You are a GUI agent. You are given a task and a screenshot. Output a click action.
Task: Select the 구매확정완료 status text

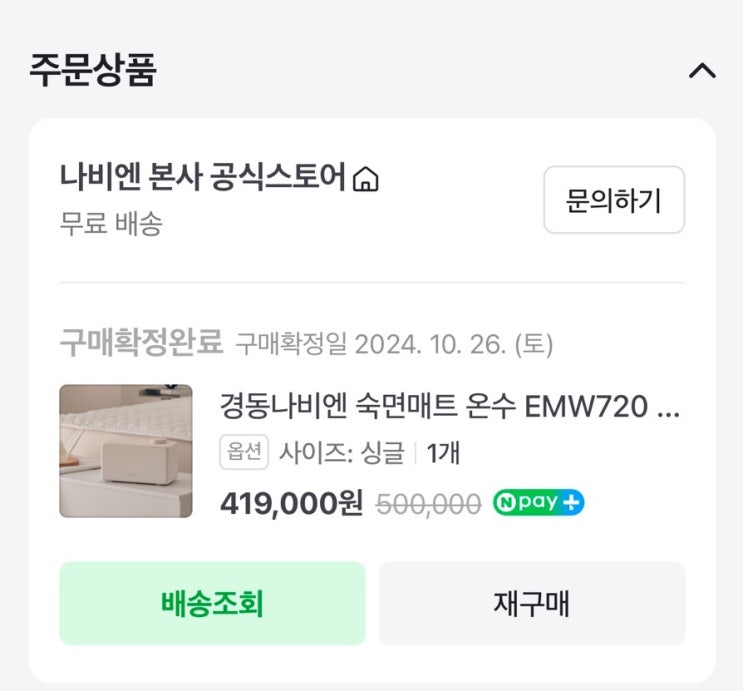(x=140, y=344)
